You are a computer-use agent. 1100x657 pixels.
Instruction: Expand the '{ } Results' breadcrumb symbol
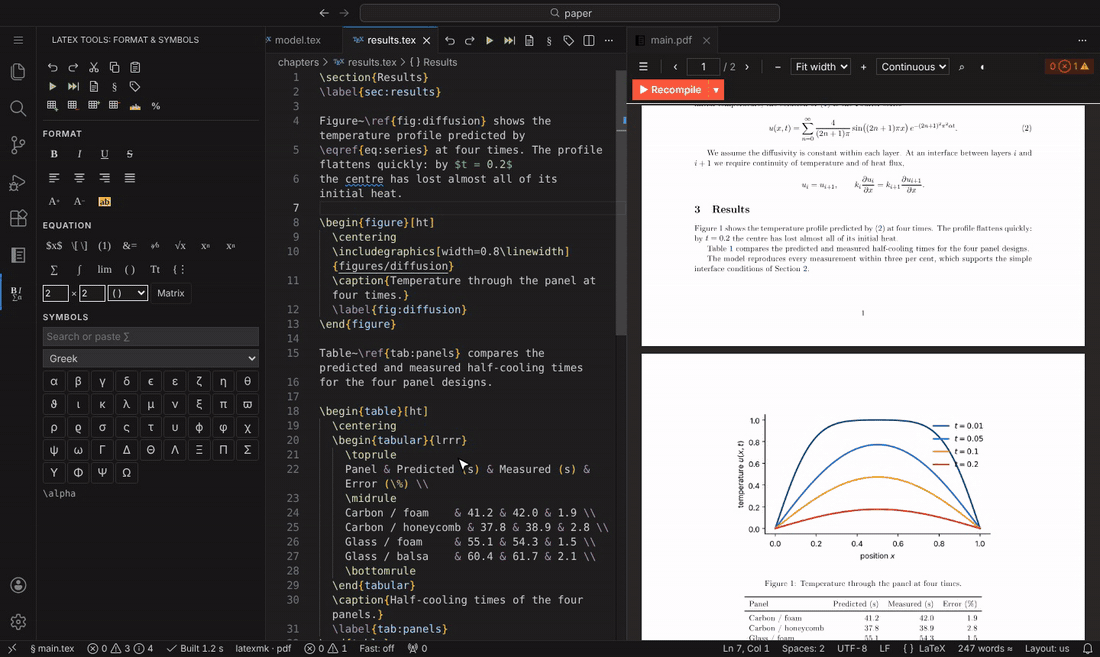tap(434, 62)
